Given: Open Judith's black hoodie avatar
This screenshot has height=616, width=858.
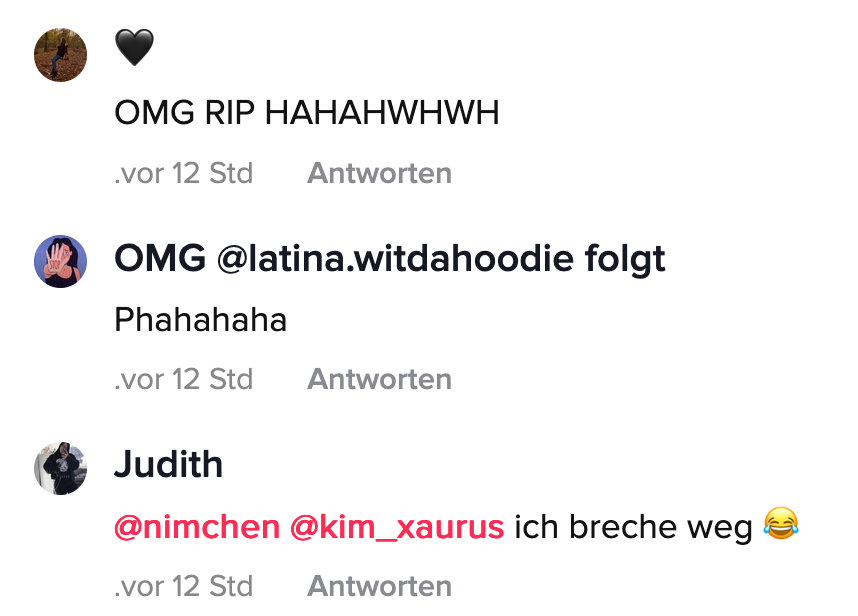Looking at the screenshot, I should (60, 468).
